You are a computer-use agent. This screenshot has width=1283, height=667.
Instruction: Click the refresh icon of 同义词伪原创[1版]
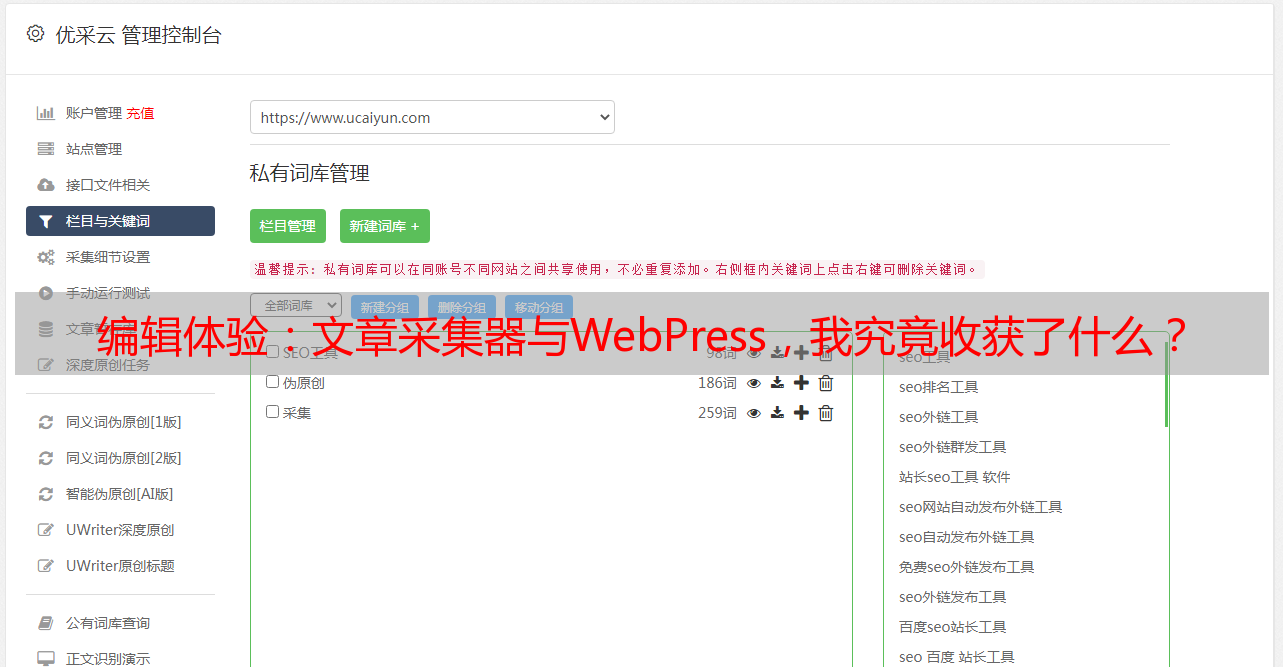[x=45, y=422]
